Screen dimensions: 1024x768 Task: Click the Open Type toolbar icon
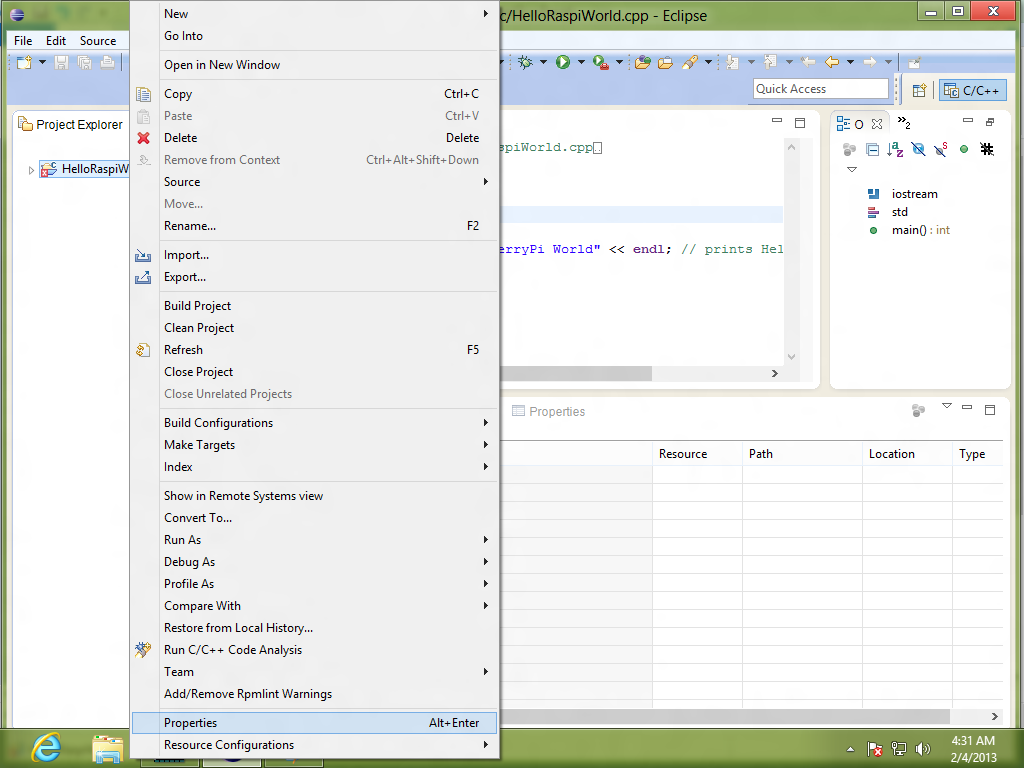click(643, 62)
